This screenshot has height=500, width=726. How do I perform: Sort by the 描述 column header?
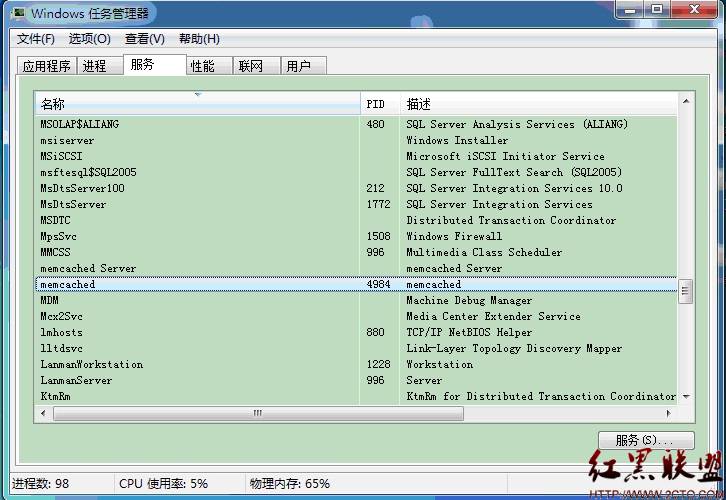[538, 104]
